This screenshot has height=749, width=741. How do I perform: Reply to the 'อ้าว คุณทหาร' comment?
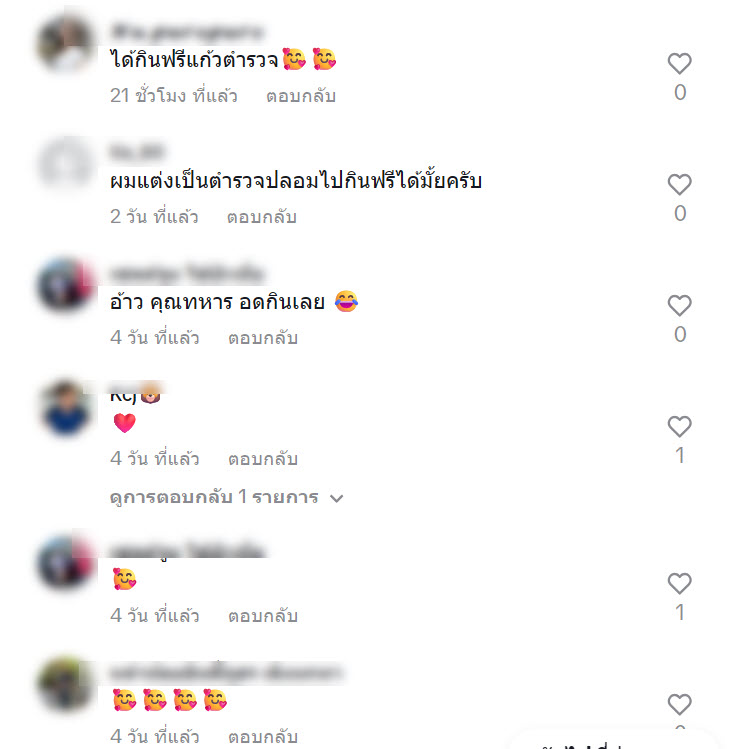[x=263, y=338]
